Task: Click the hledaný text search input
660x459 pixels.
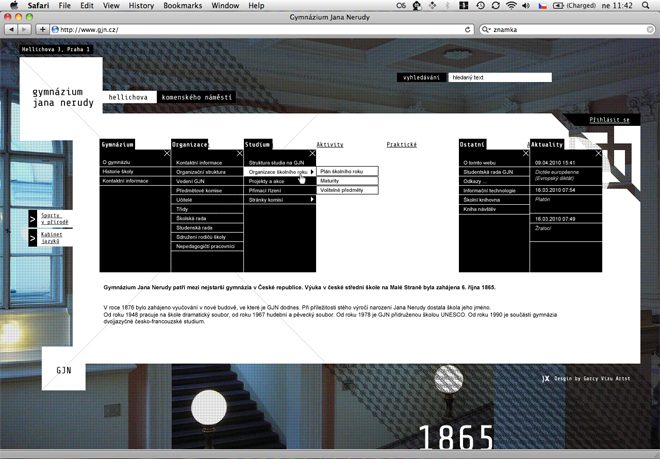Action: pos(500,77)
